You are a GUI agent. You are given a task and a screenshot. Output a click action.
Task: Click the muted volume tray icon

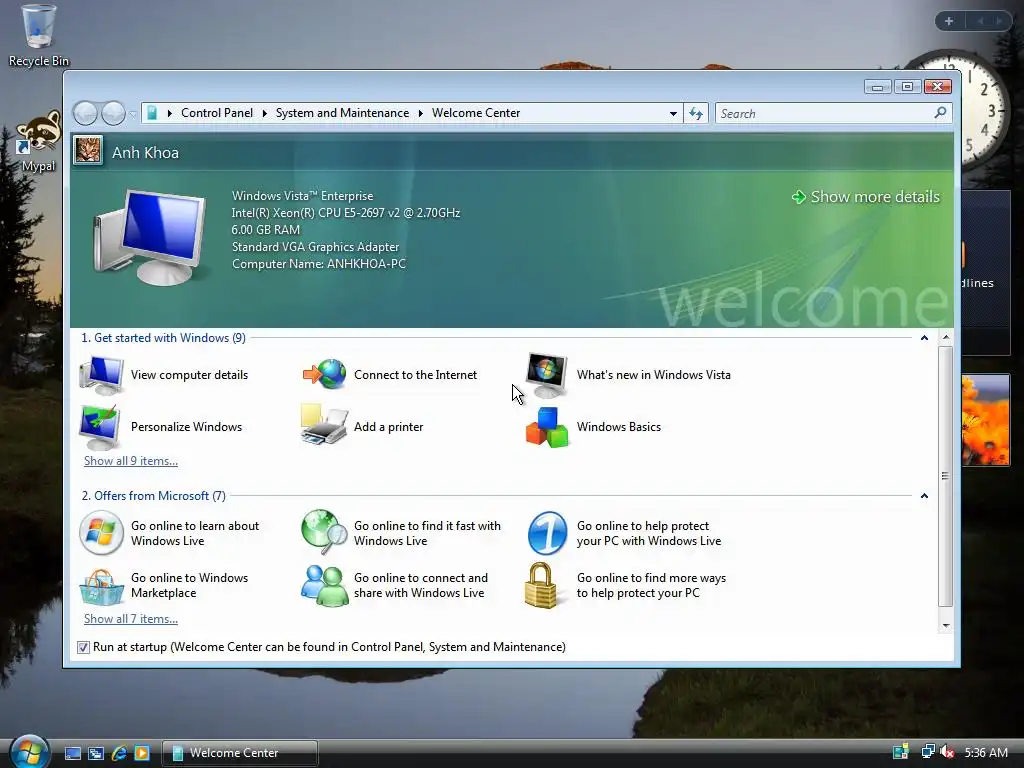[948, 752]
